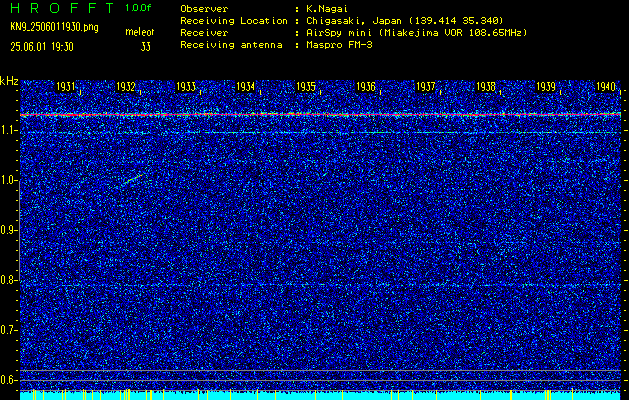629x400 pixels.
Task: Click the meteor count 33
Action: tap(146, 47)
